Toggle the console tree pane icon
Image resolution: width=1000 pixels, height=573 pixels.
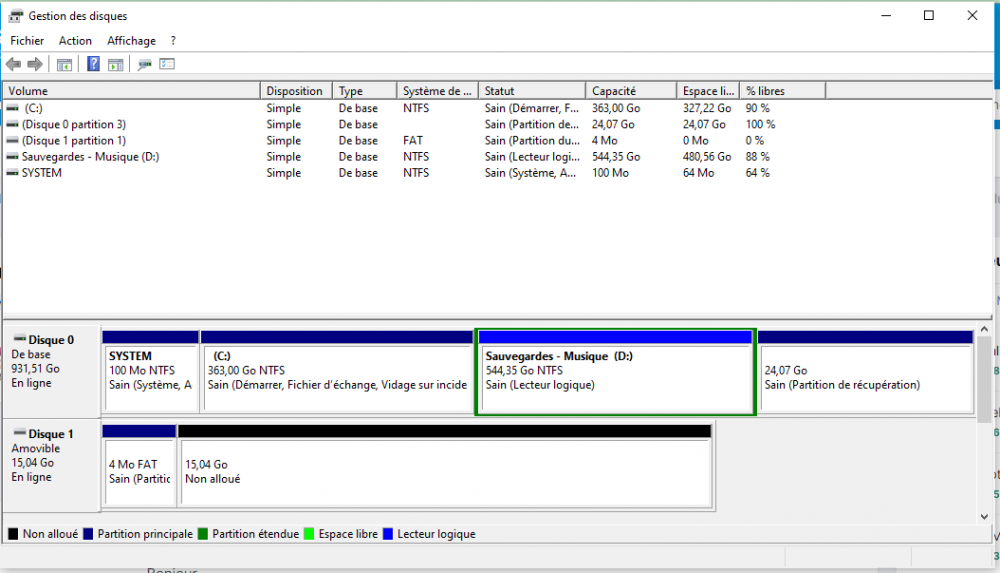[64, 64]
